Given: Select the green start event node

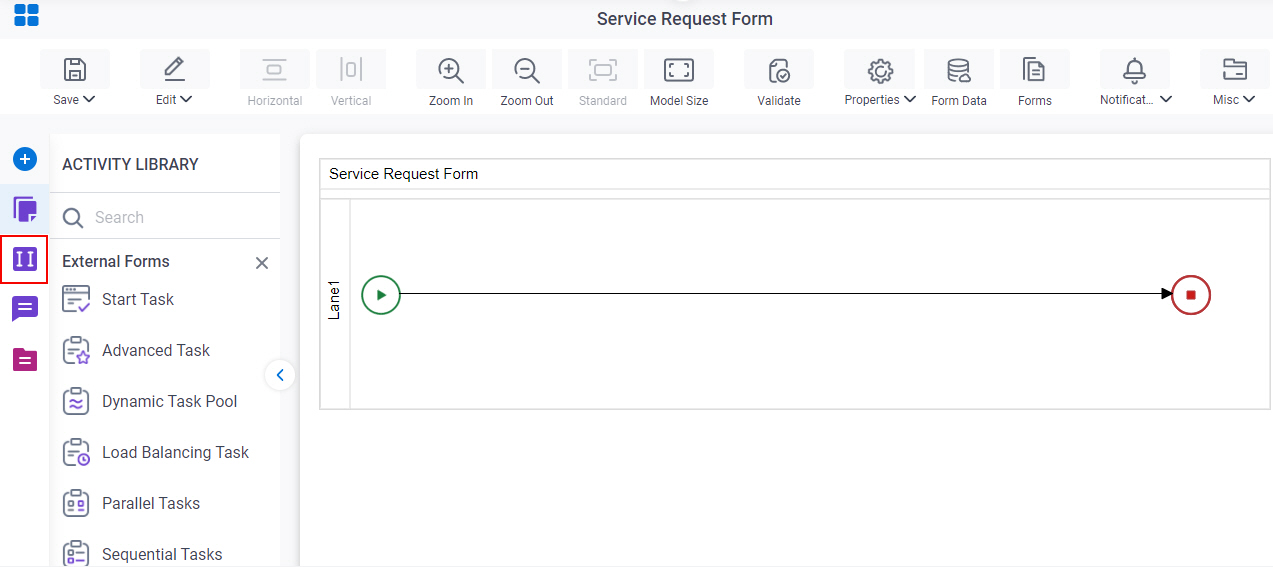Looking at the screenshot, I should [x=381, y=295].
